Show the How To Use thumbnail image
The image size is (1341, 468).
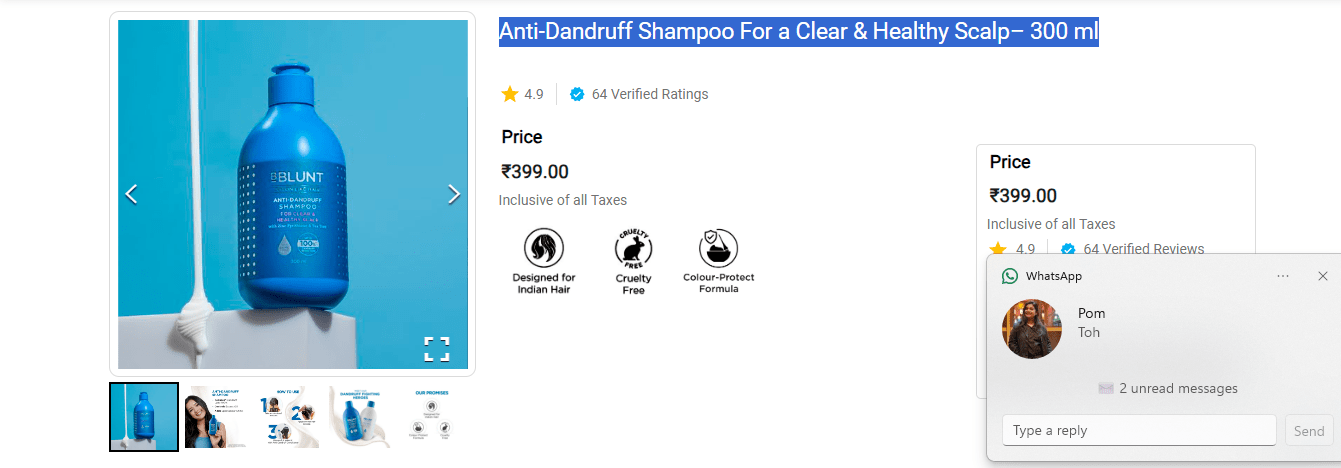click(288, 417)
